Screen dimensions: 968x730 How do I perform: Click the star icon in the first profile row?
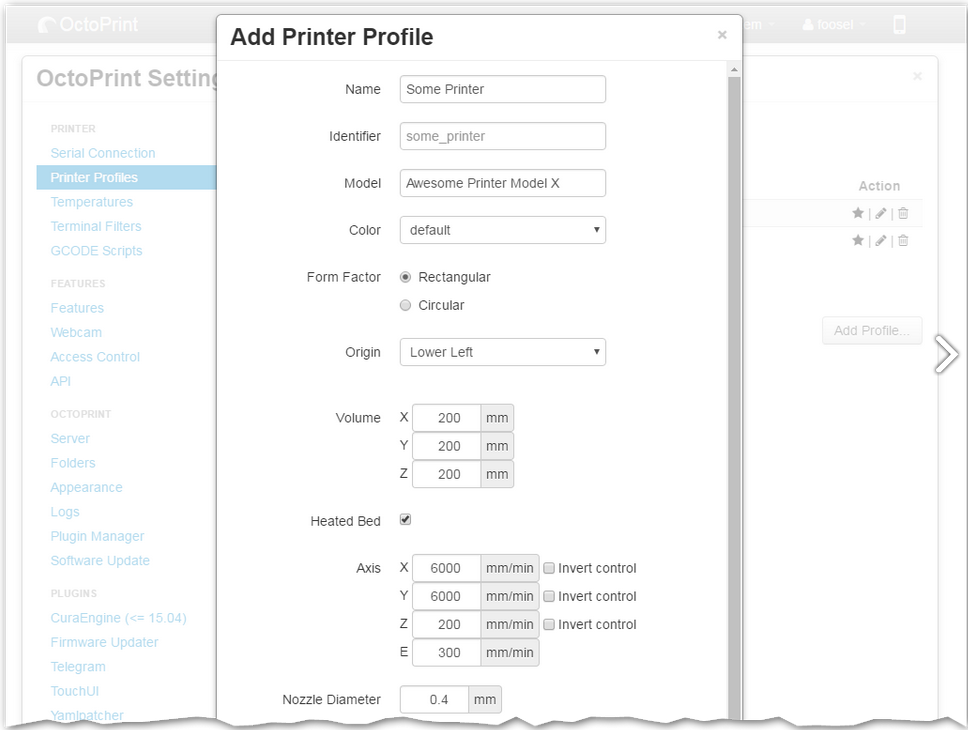[858, 213]
